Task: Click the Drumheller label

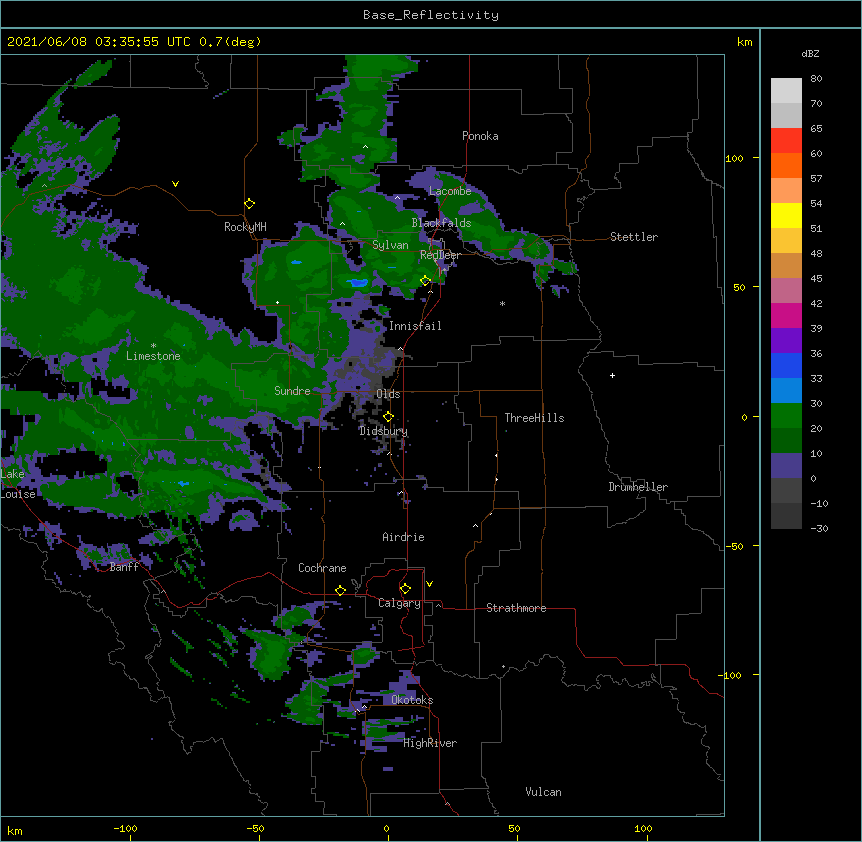Action: point(638,487)
